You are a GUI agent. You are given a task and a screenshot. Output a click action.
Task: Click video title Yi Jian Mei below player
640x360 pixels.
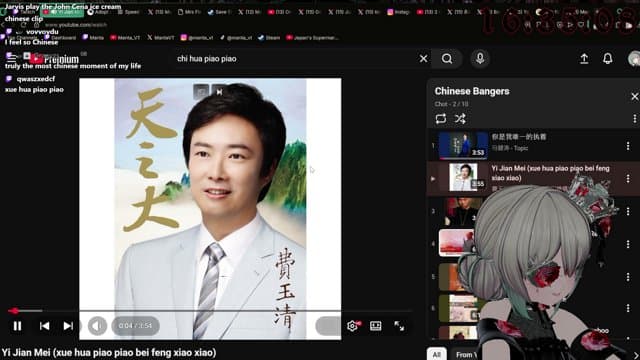[109, 353]
